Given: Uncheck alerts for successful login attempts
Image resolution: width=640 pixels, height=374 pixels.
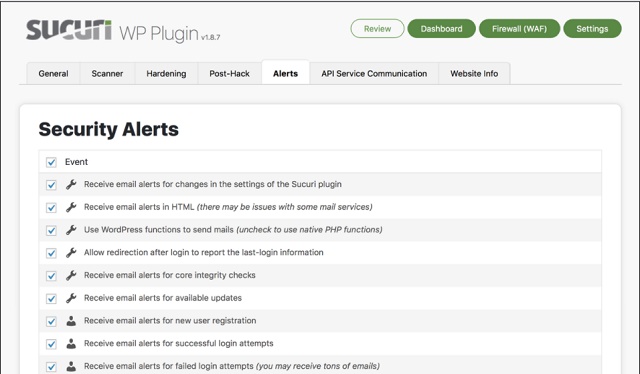Looking at the screenshot, I should [51, 344].
